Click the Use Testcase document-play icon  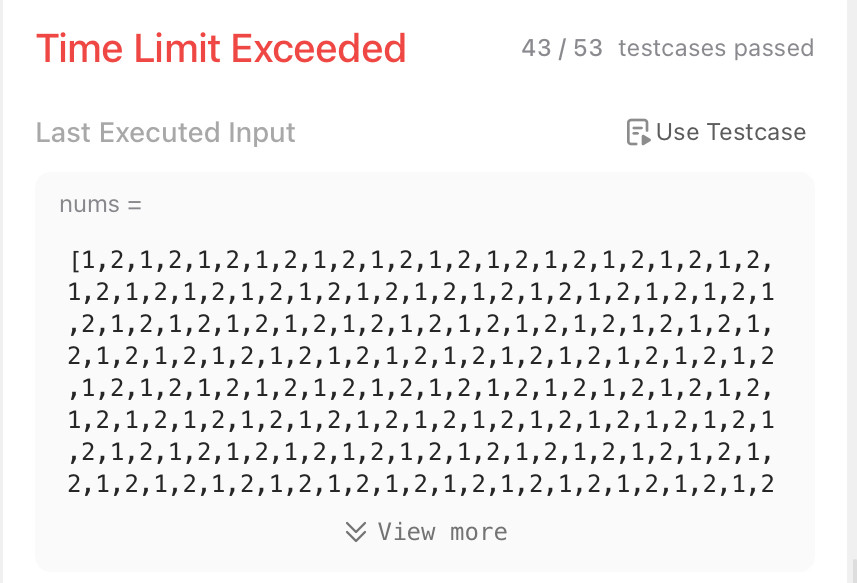click(638, 132)
